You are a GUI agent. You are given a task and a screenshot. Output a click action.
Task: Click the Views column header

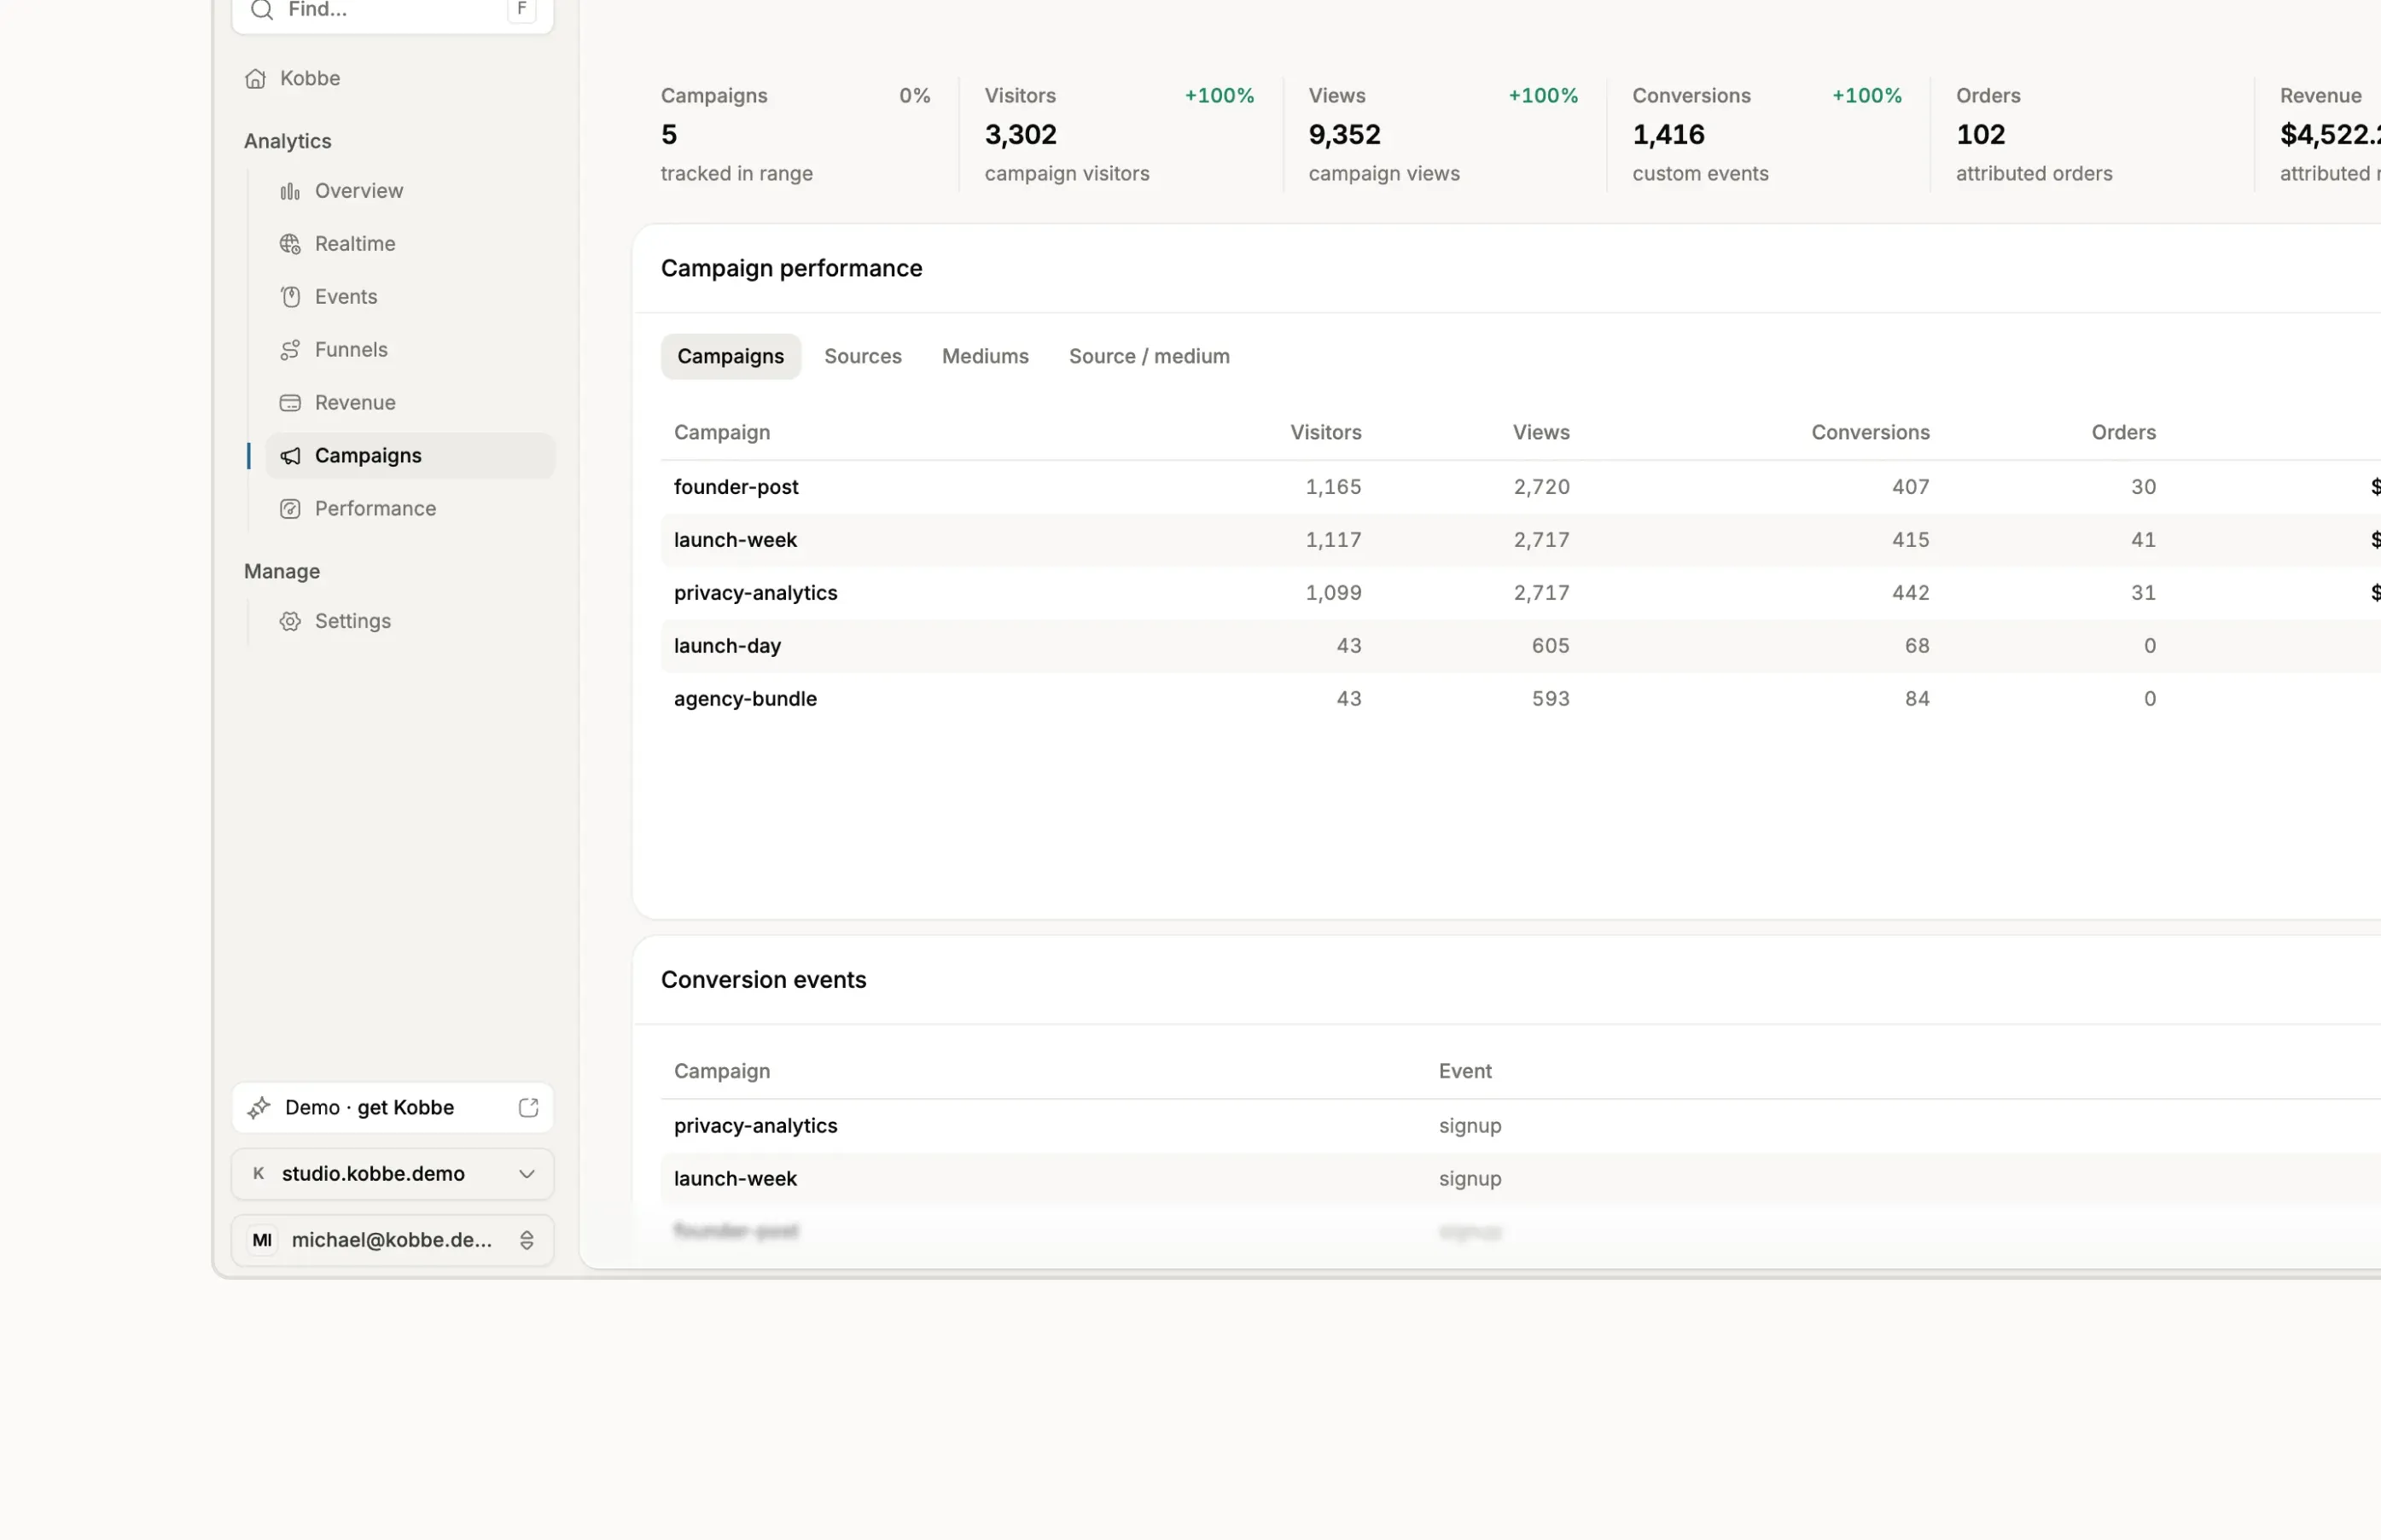pyautogui.click(x=1541, y=432)
